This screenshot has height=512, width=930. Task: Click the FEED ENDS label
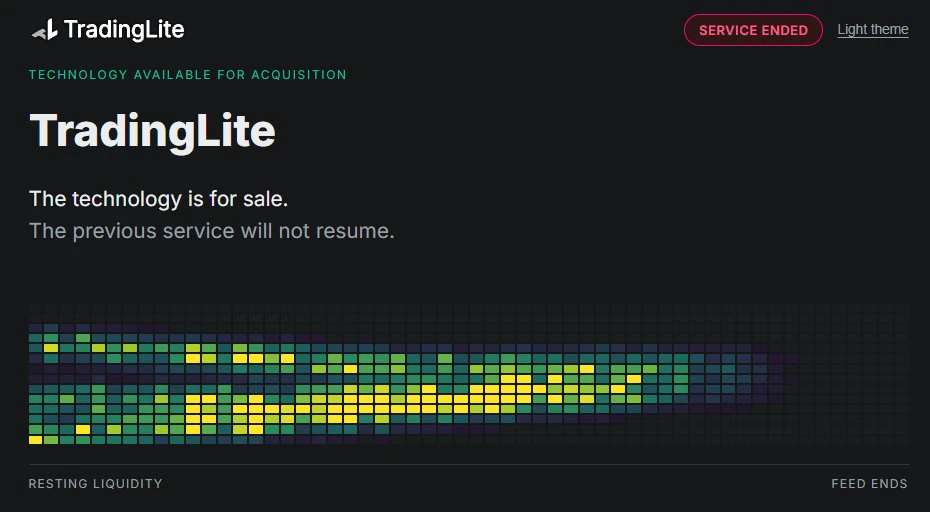(869, 484)
